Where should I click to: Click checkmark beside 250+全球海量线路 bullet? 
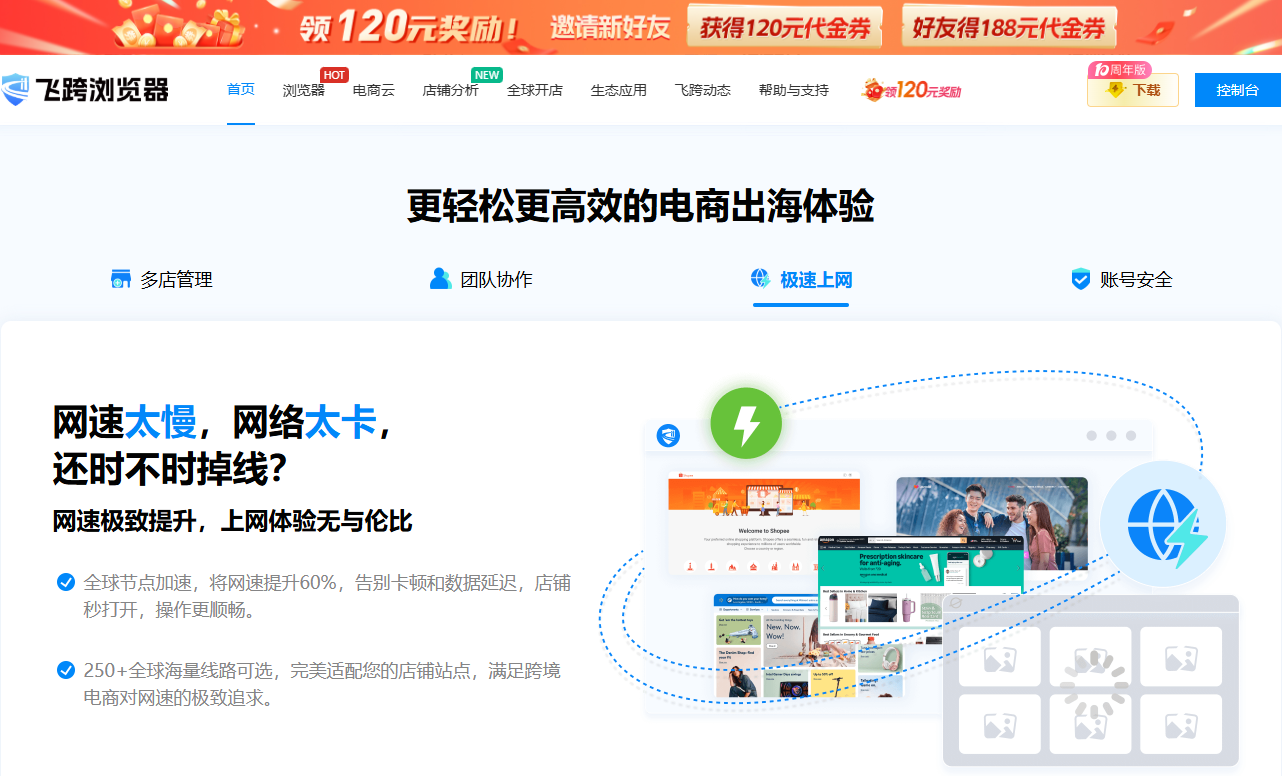[66, 670]
